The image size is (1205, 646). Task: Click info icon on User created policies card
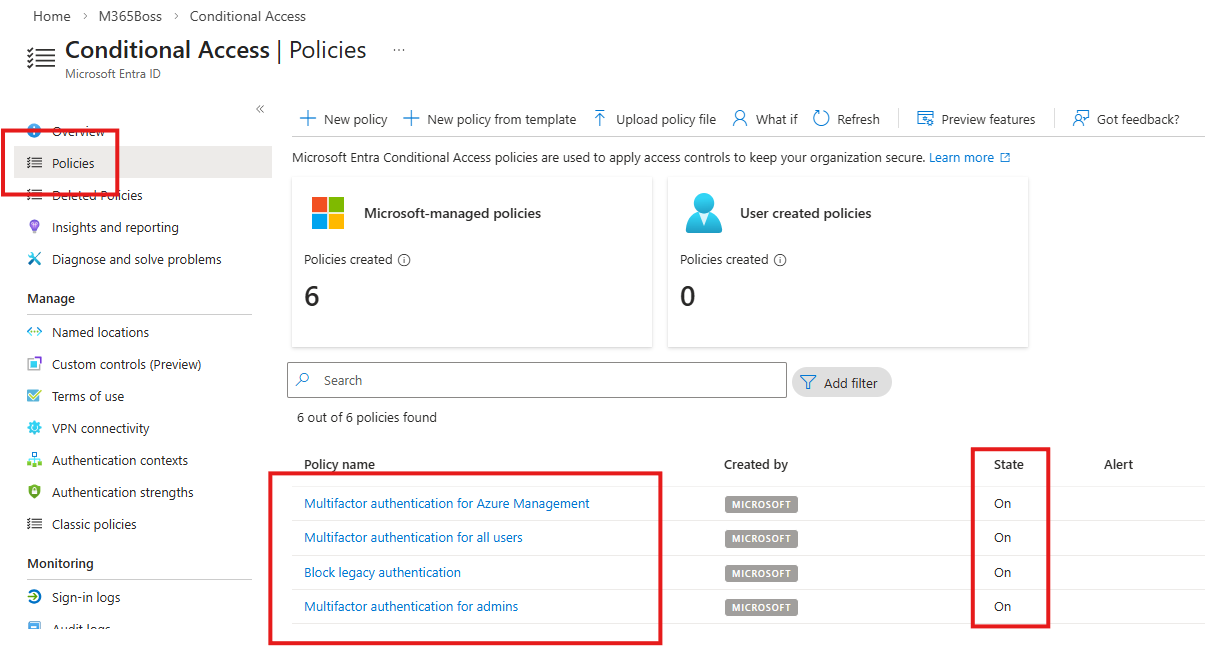coord(780,260)
